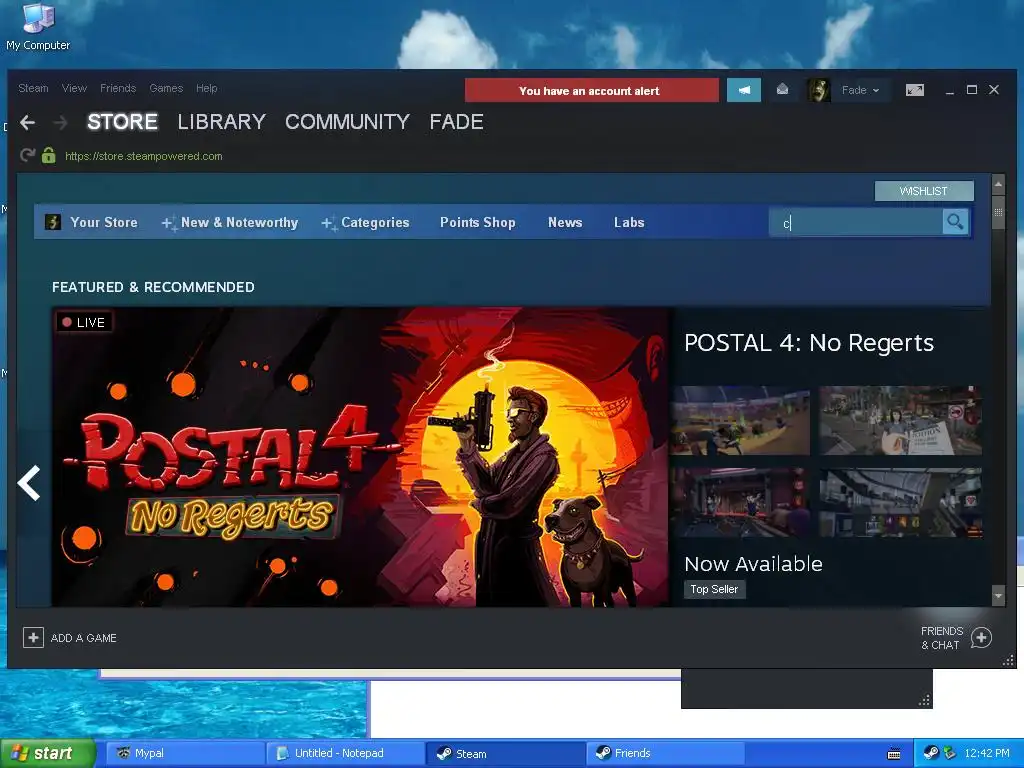View the top-left POSTAL 4 screenshot thumbnail
This screenshot has height=768, width=1024.
(741, 420)
